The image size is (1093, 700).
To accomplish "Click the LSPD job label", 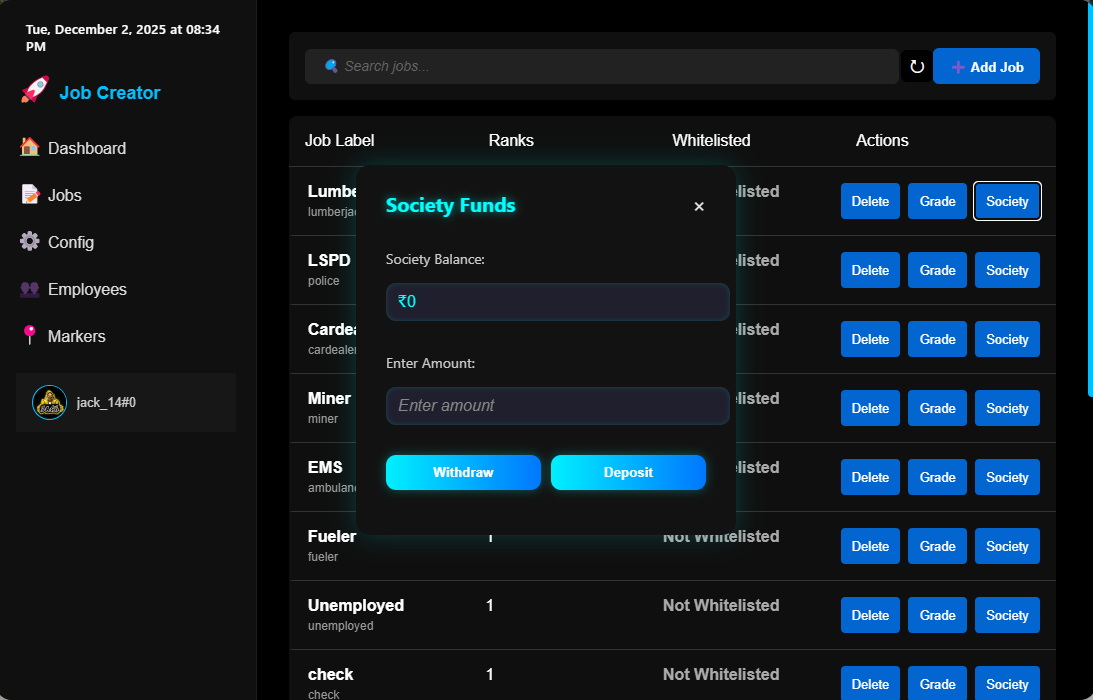I will pos(329,260).
